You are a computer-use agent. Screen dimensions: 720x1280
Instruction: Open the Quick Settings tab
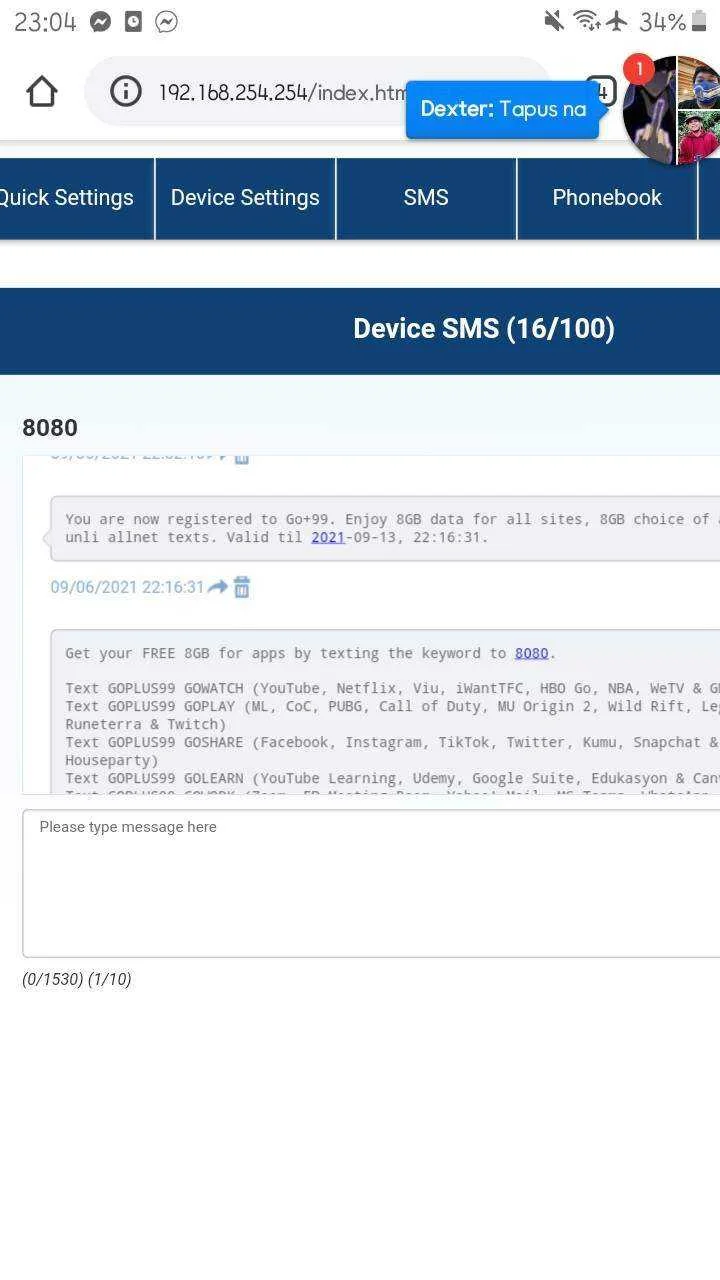coord(66,198)
